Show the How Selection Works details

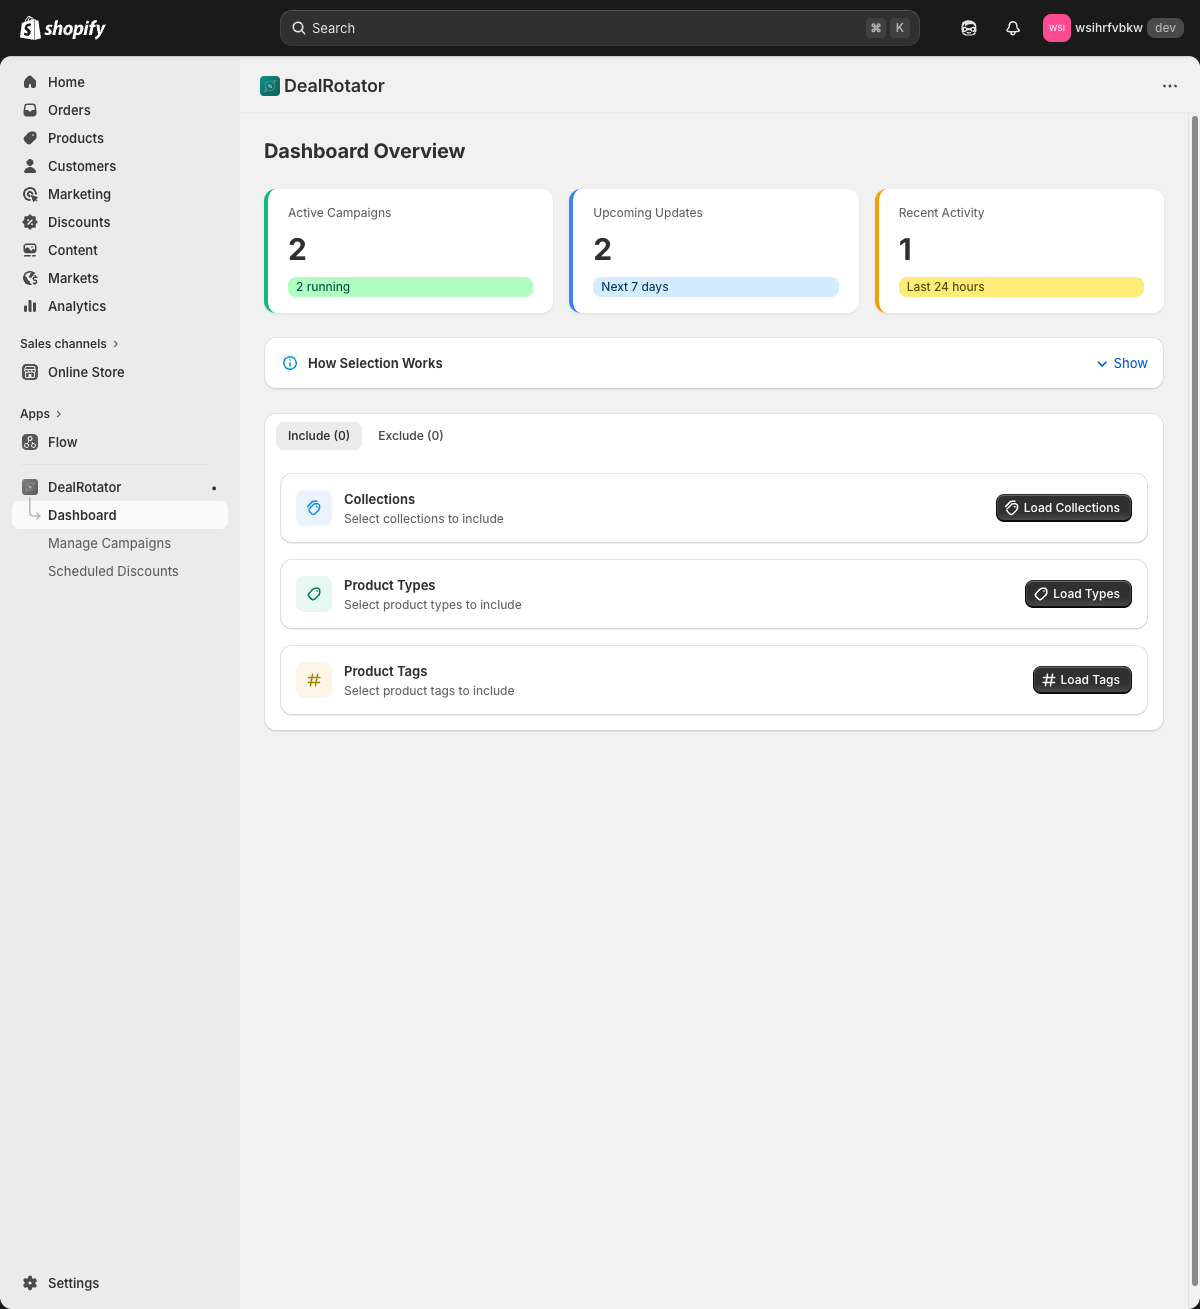pos(1122,363)
